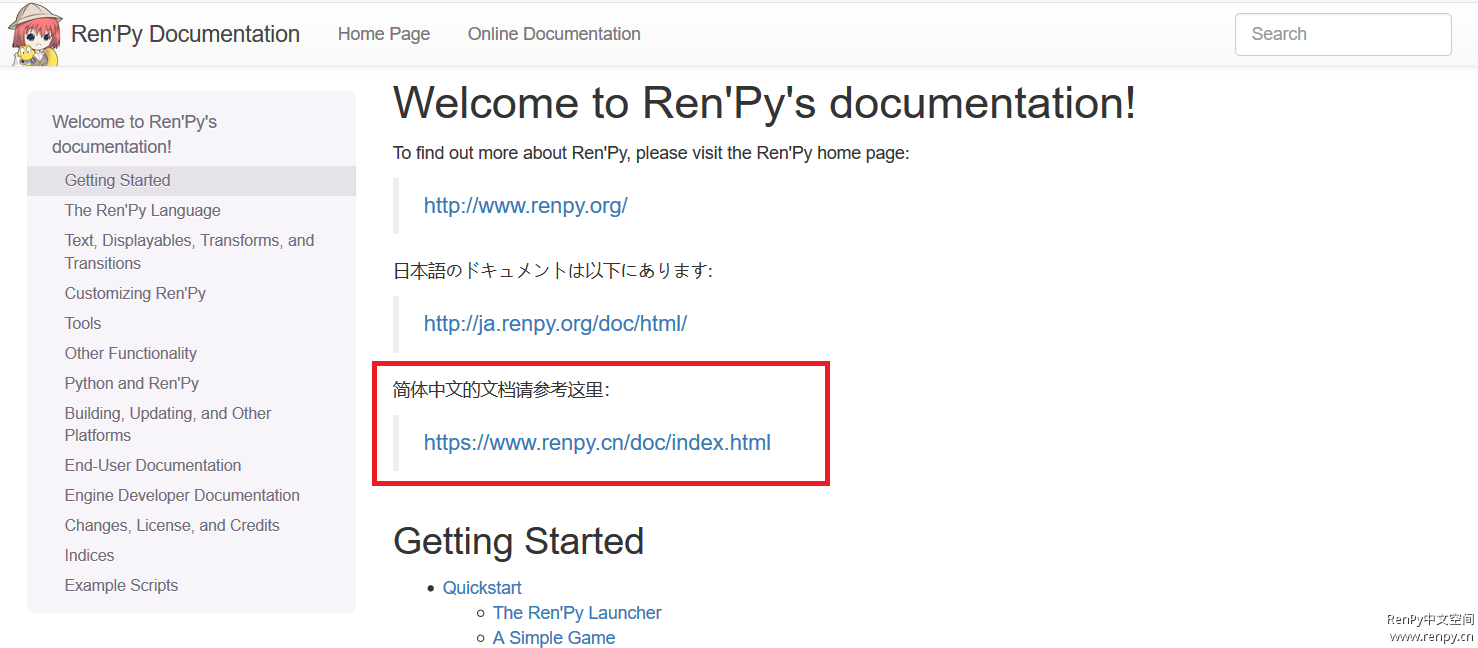Select The Ren'Py Language in sidebar
The image size is (1478, 648).
pyautogui.click(x=143, y=211)
